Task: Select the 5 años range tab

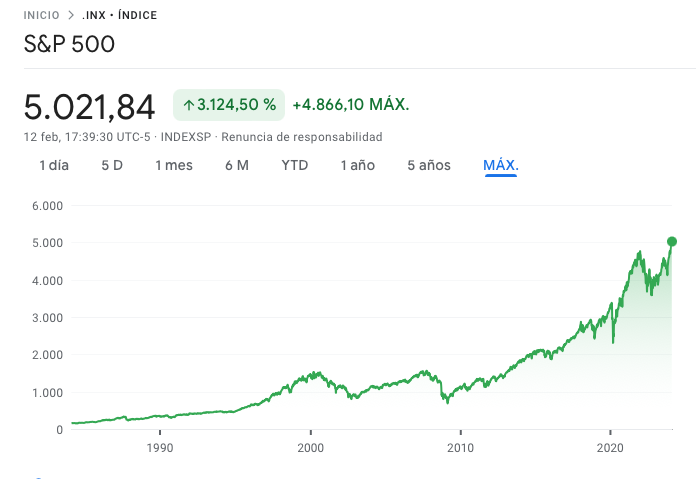Action: [429, 165]
